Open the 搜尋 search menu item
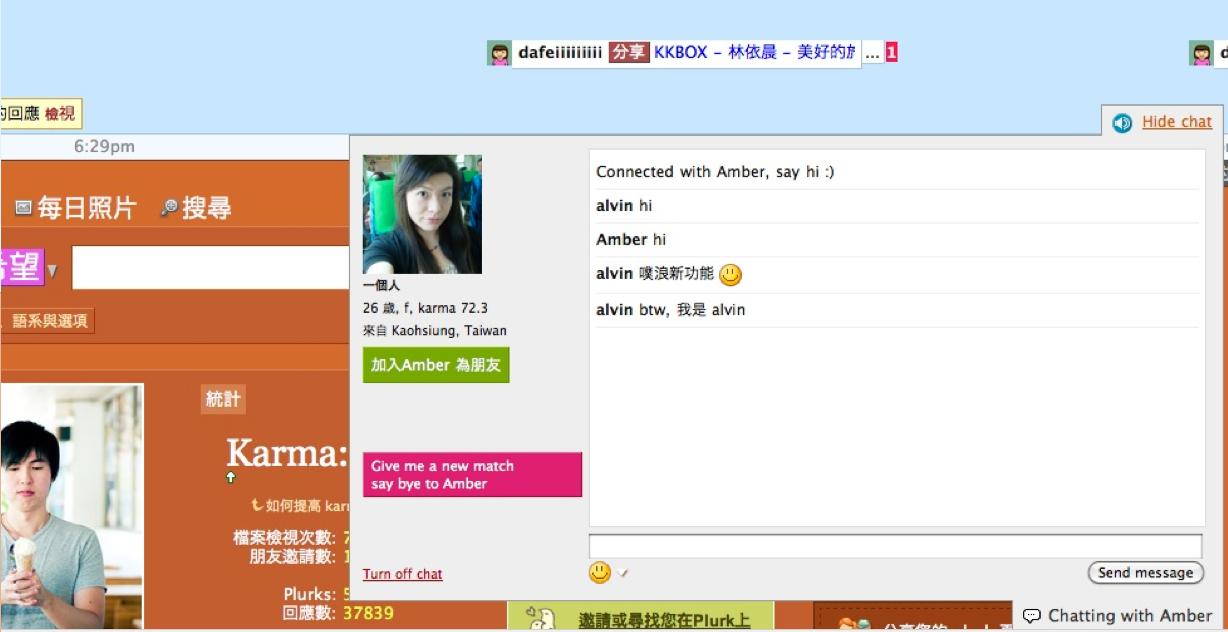 207,208
